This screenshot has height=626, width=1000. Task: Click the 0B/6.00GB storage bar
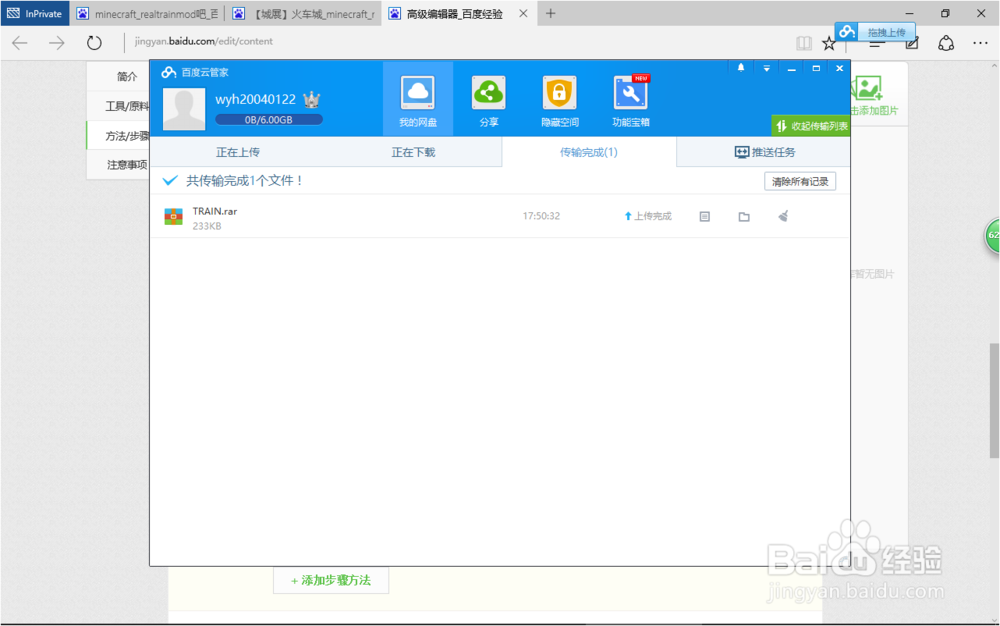click(x=268, y=120)
